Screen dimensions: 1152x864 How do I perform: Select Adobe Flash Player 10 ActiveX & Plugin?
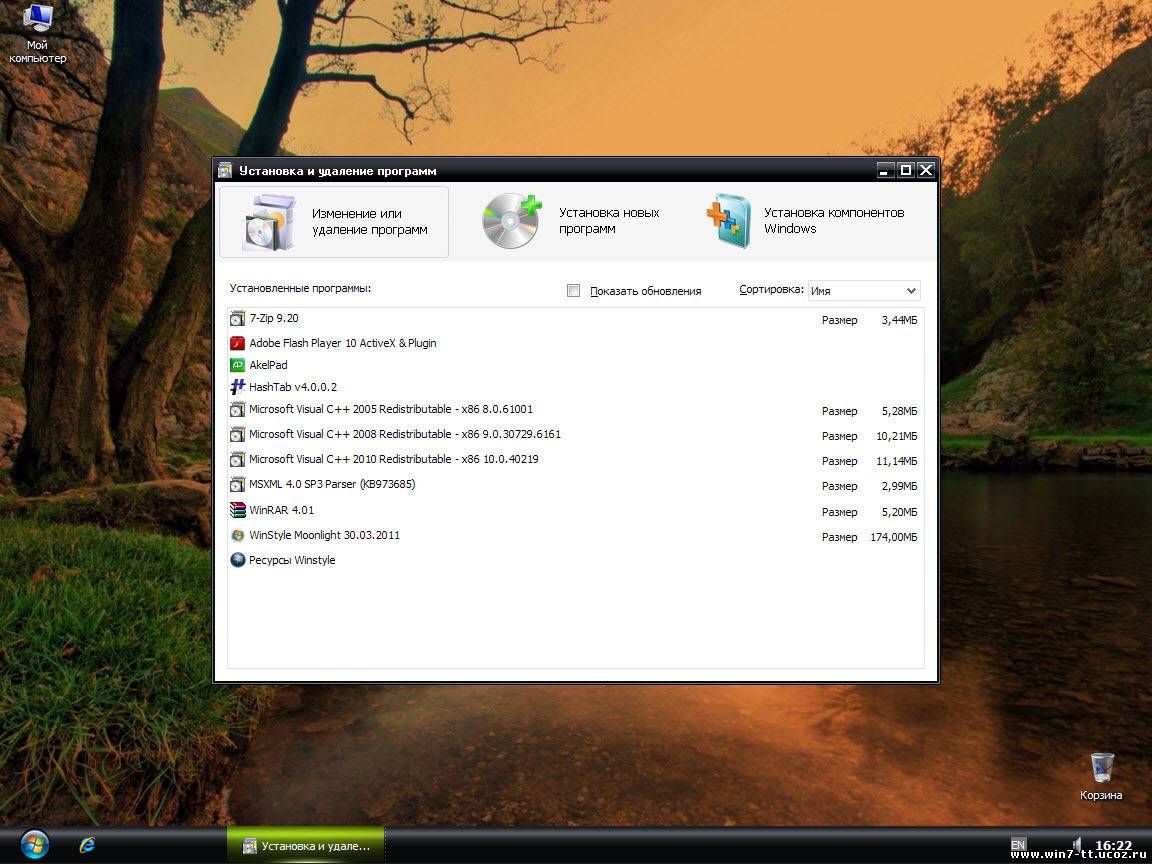click(575, 343)
